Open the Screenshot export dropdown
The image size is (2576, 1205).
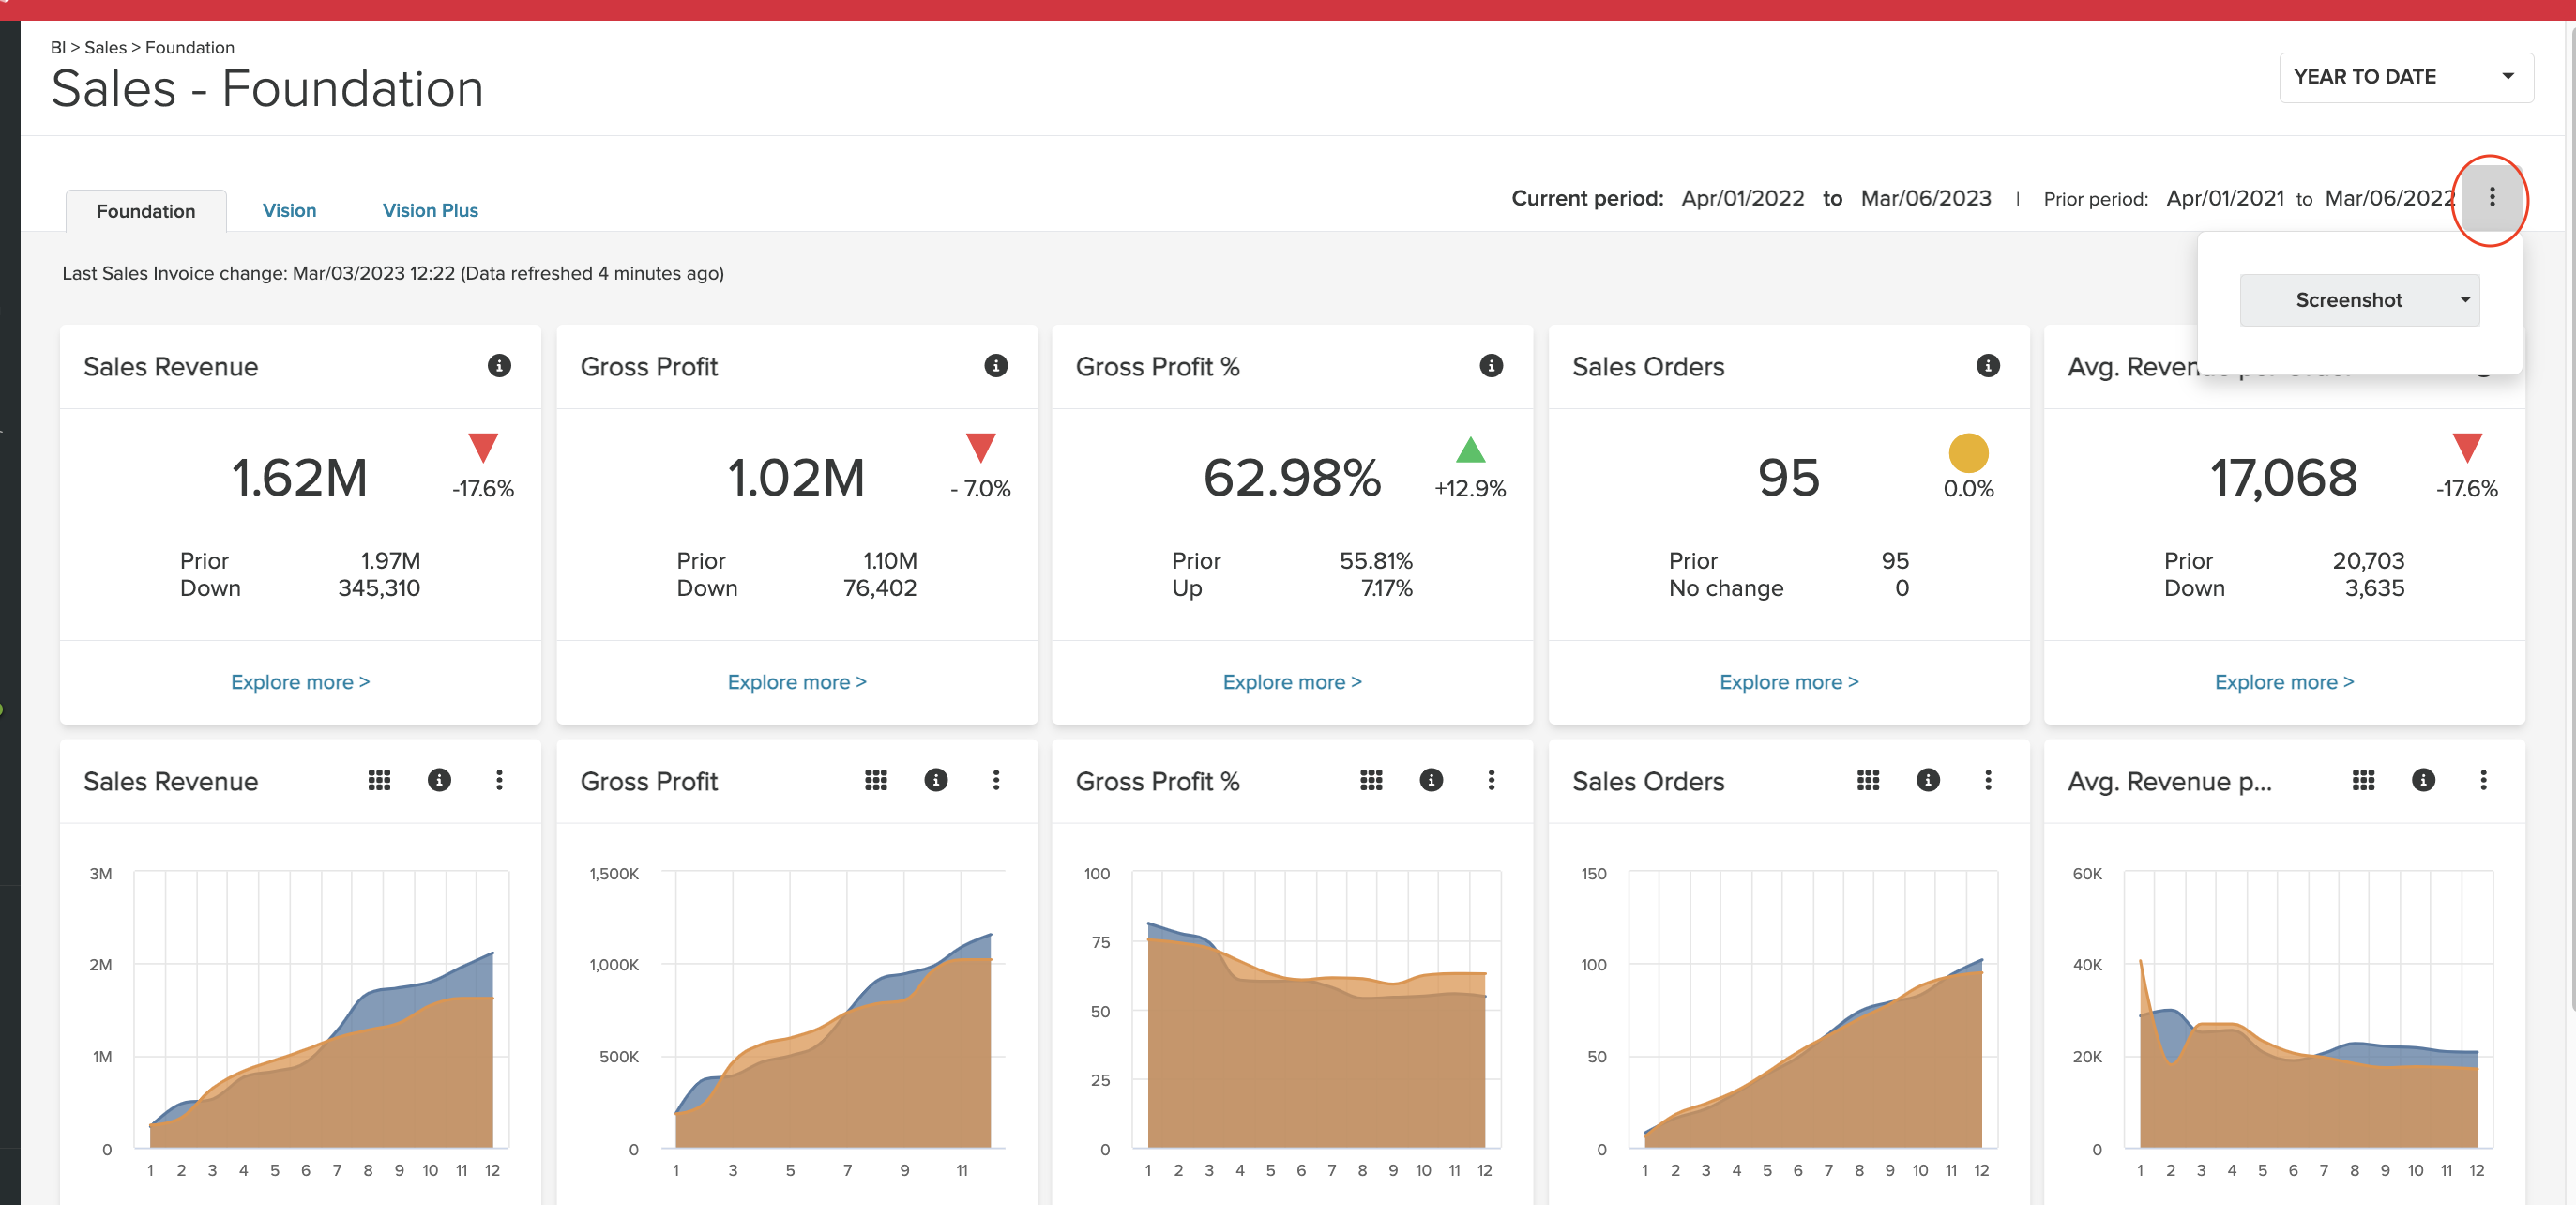(2359, 299)
